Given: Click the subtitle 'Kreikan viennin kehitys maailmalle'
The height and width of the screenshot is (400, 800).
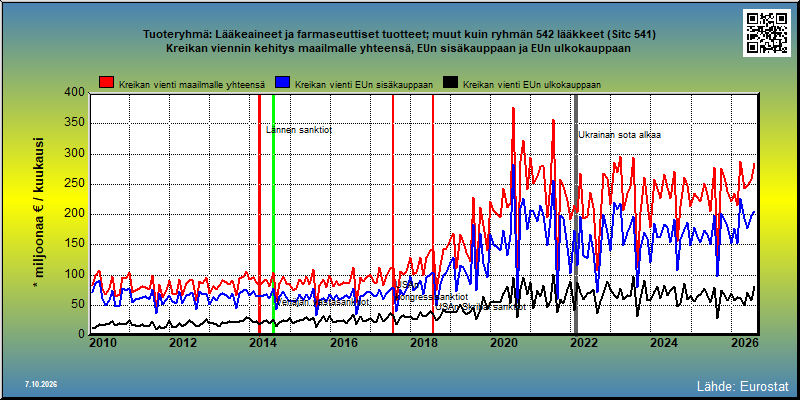Looking at the screenshot, I should (399, 49).
